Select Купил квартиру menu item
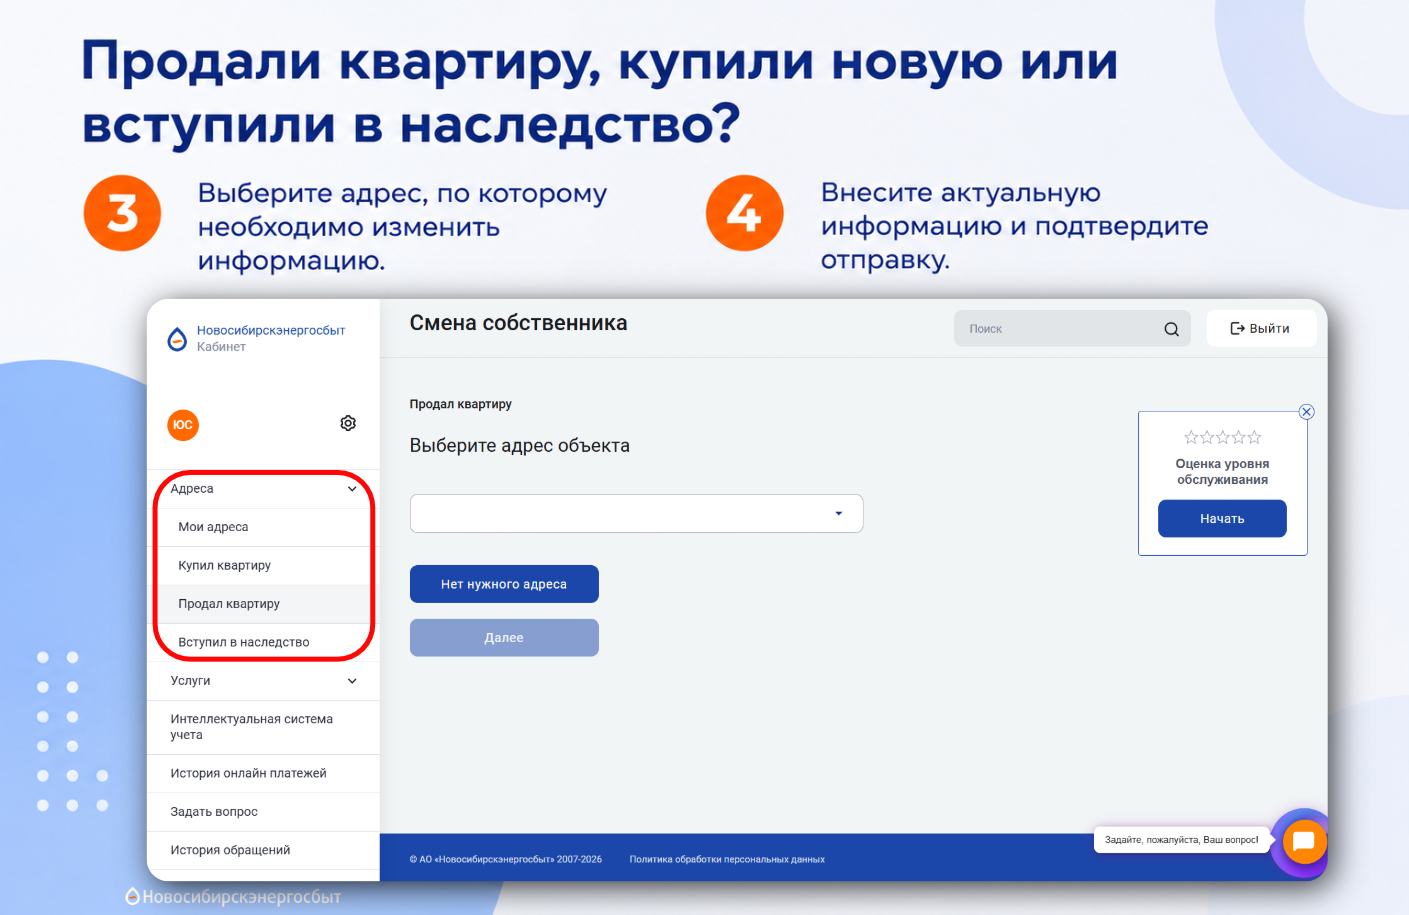1409x915 pixels. click(x=263, y=566)
